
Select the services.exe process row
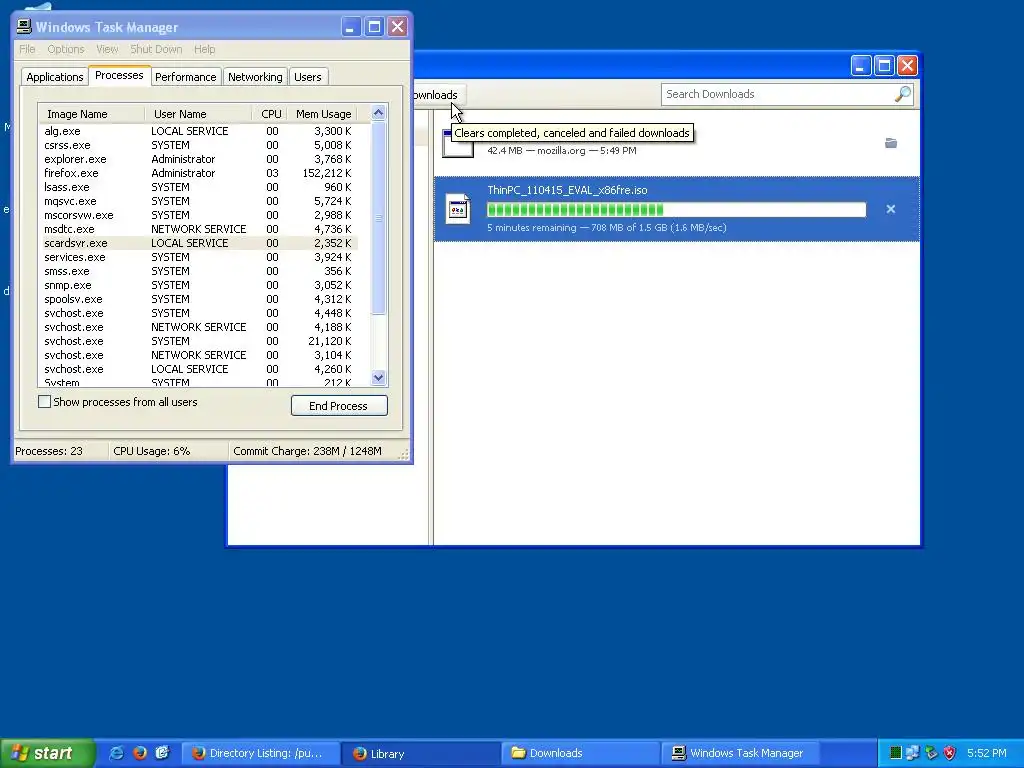coord(199,257)
